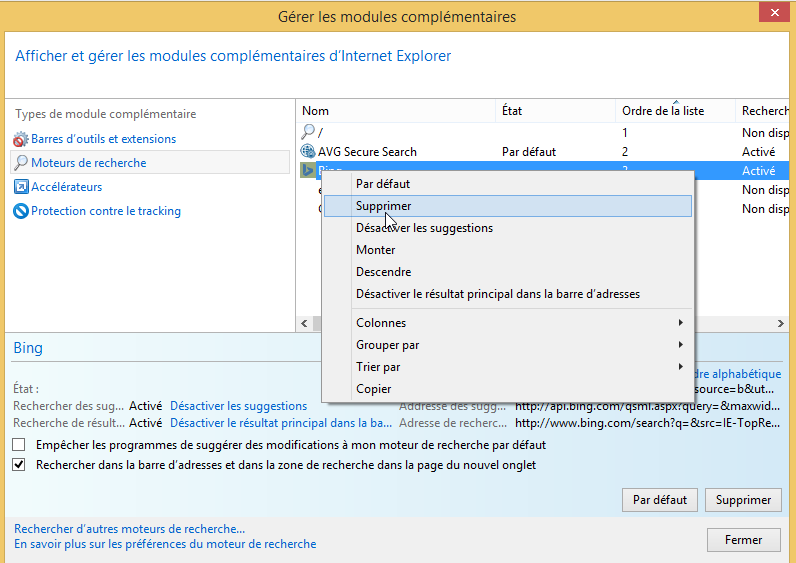Select the "/" search engine row

point(543,133)
